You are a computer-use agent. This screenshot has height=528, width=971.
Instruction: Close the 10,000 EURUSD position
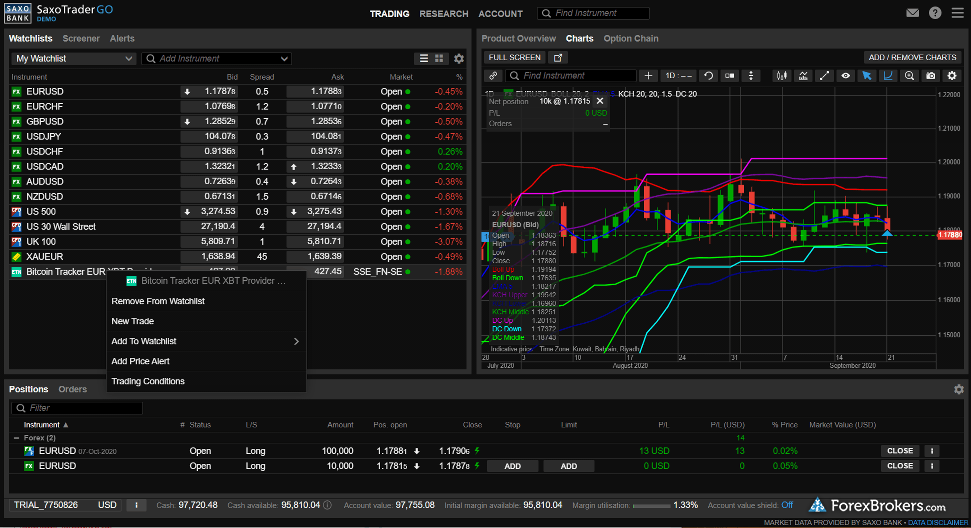click(900, 465)
